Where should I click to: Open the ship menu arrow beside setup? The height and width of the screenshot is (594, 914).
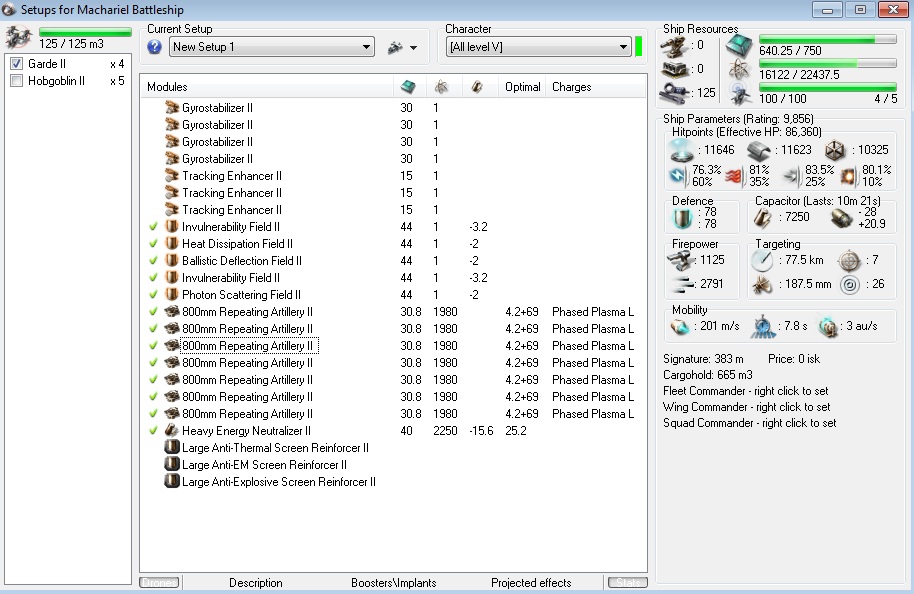pos(414,47)
